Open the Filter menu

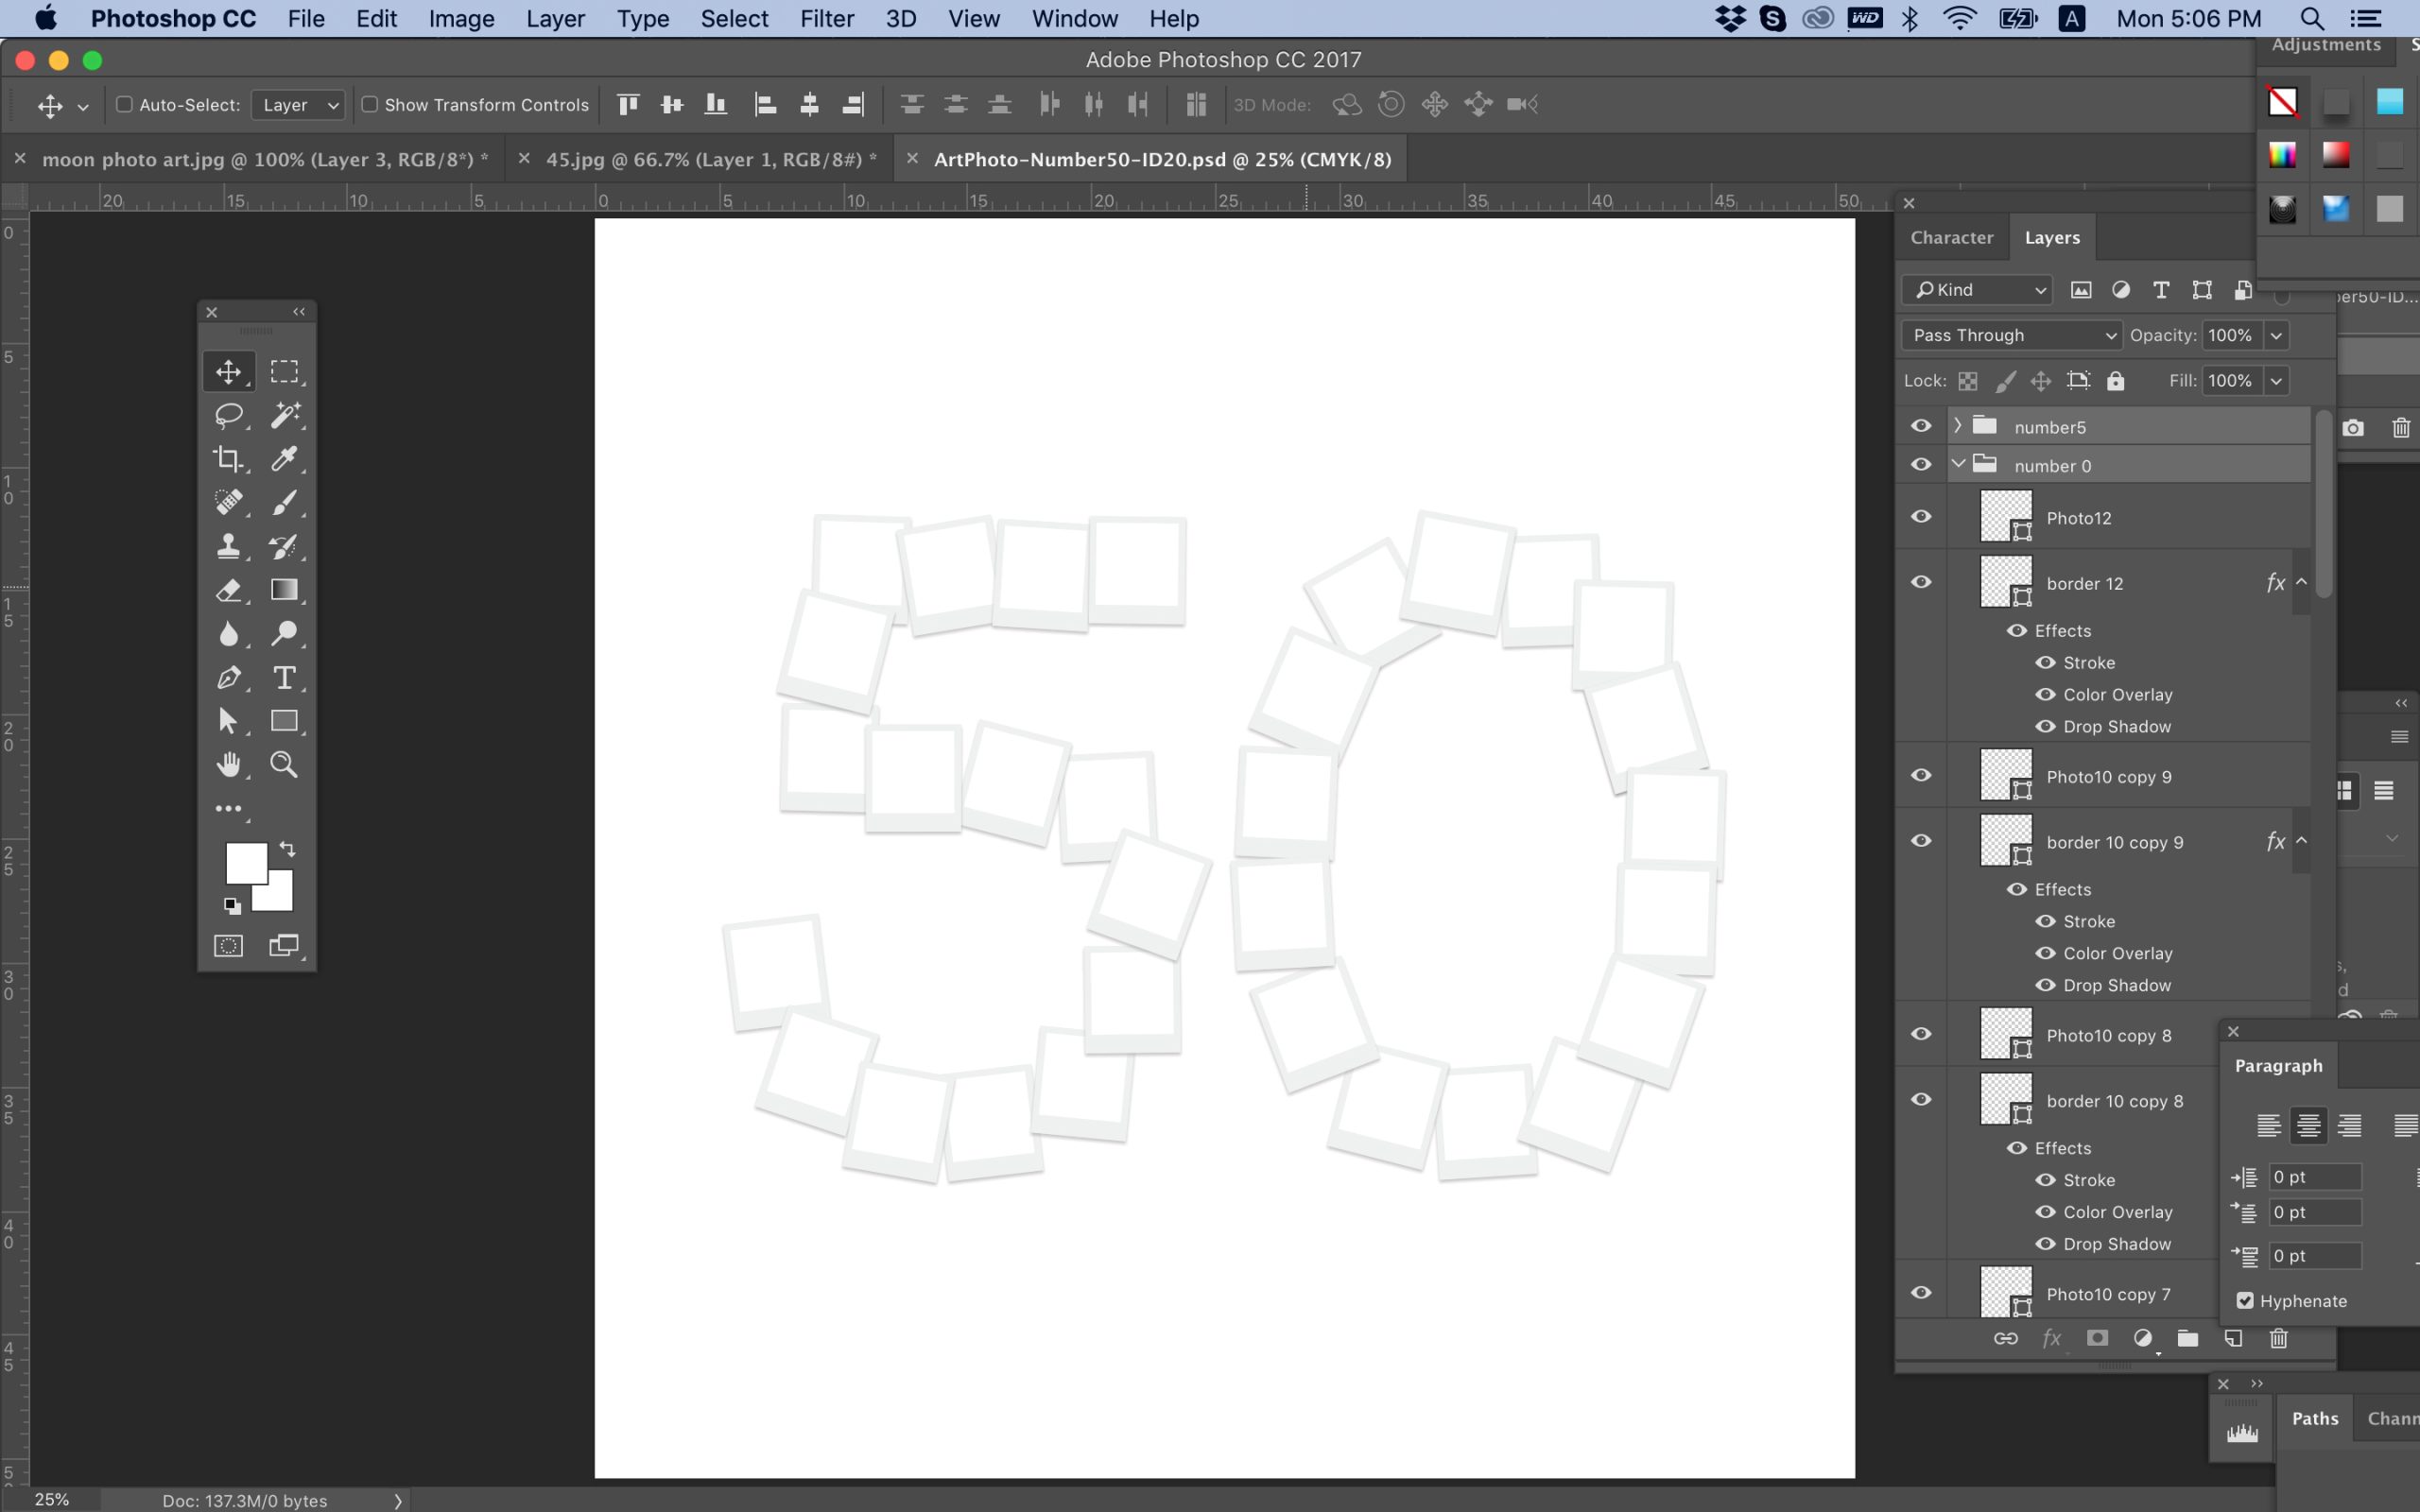(x=826, y=18)
